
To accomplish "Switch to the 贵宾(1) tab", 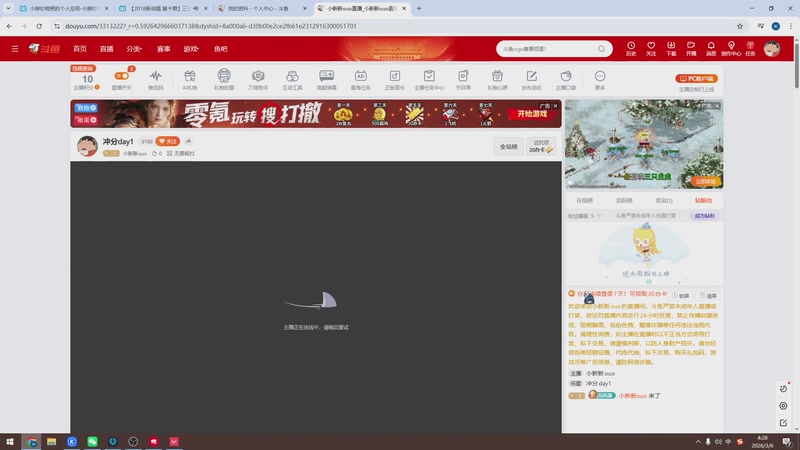I will pos(664,201).
